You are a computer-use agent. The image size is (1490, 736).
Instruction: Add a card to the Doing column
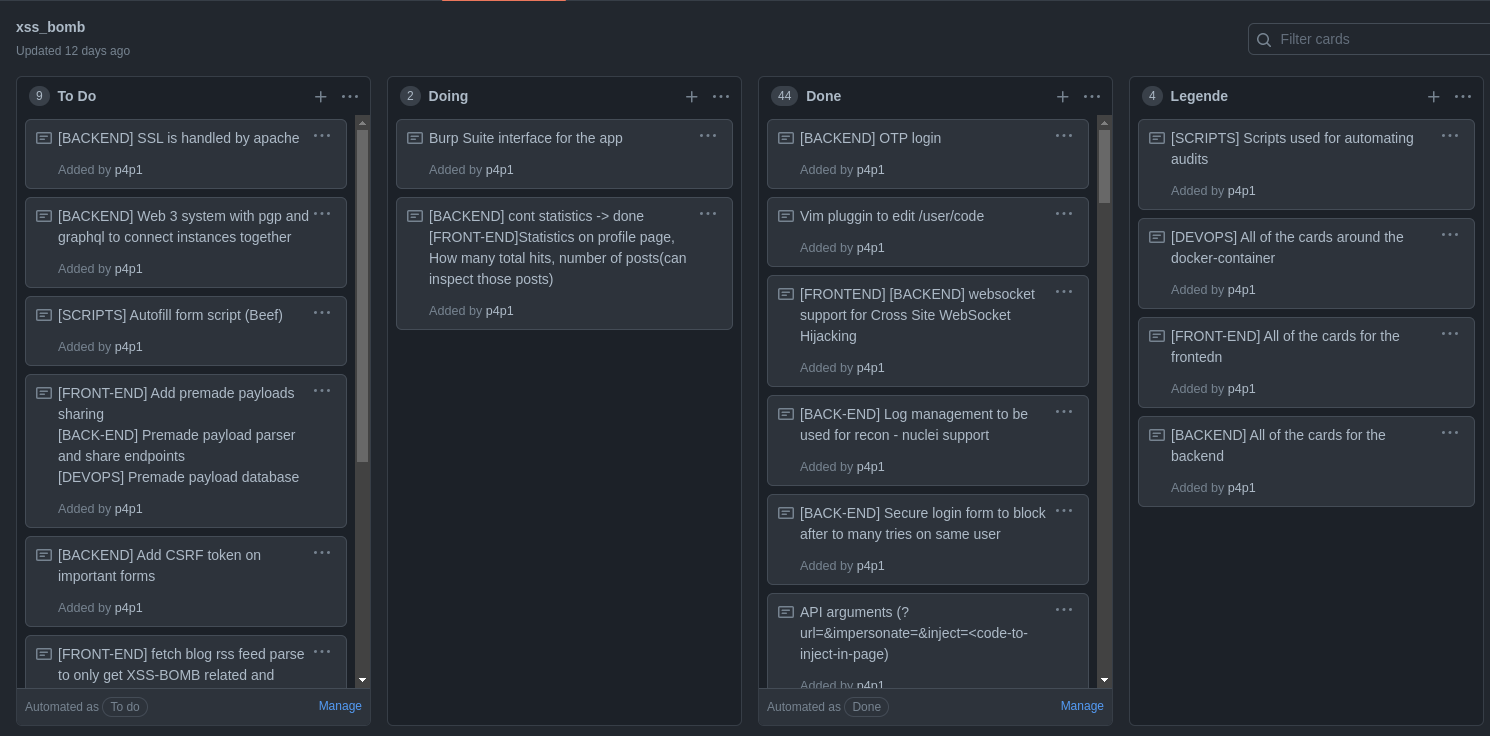691,97
